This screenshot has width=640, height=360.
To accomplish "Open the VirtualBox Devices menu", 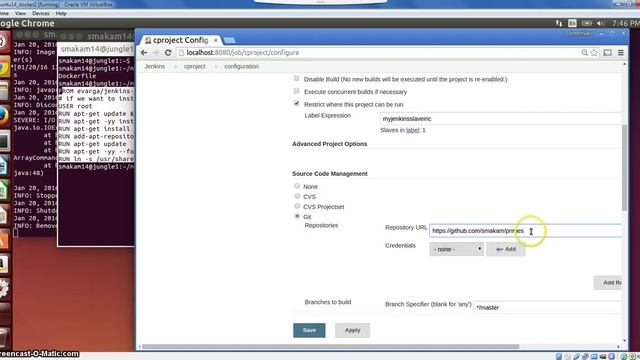I will (40, 13).
